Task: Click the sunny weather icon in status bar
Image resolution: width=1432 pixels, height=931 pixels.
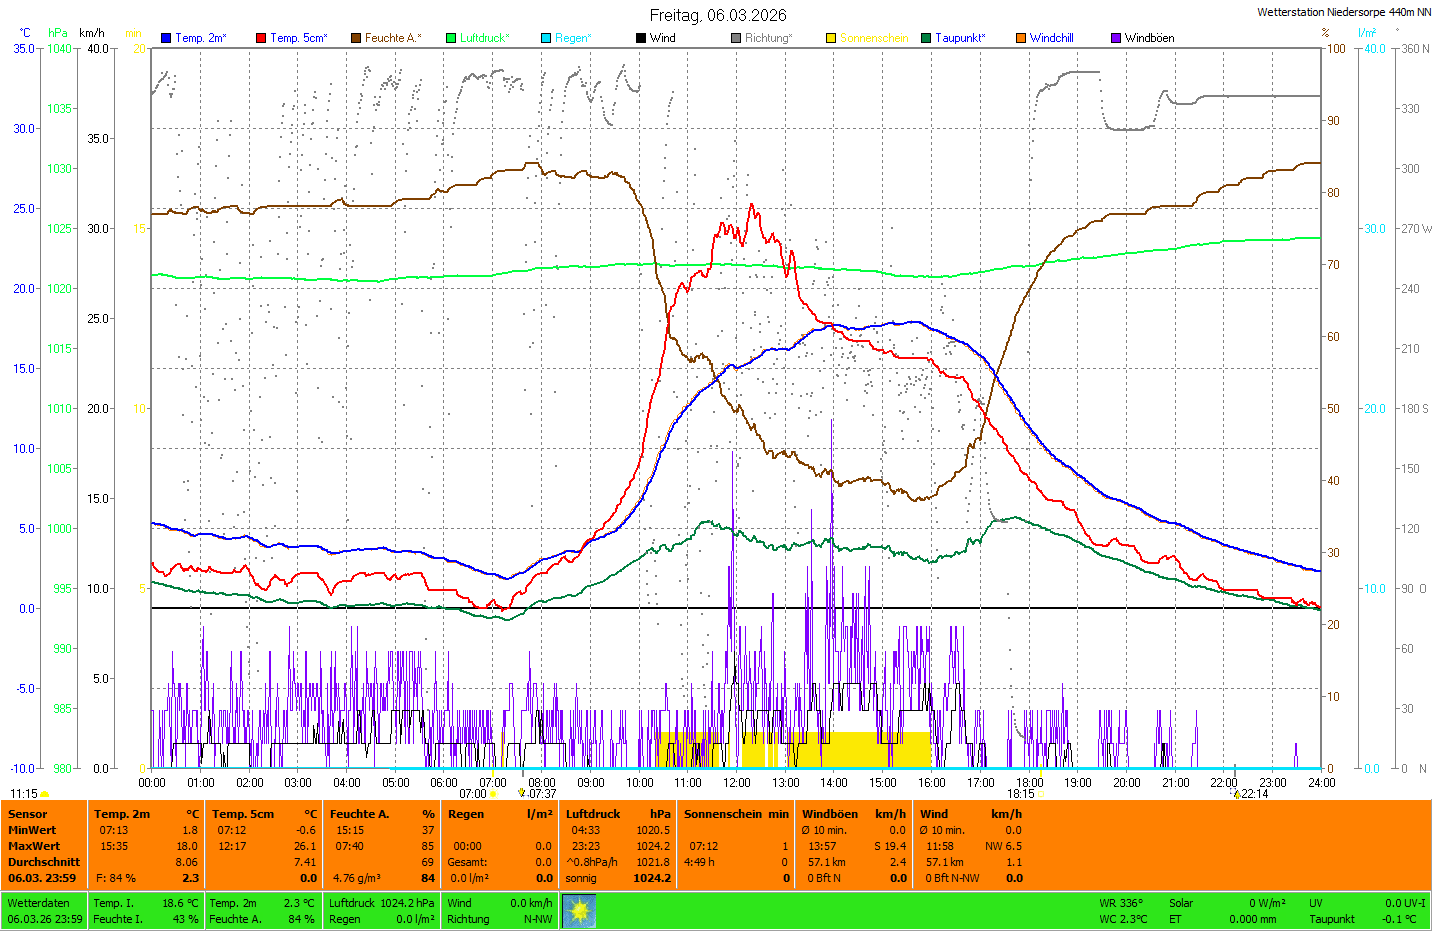Action: pos(579,911)
